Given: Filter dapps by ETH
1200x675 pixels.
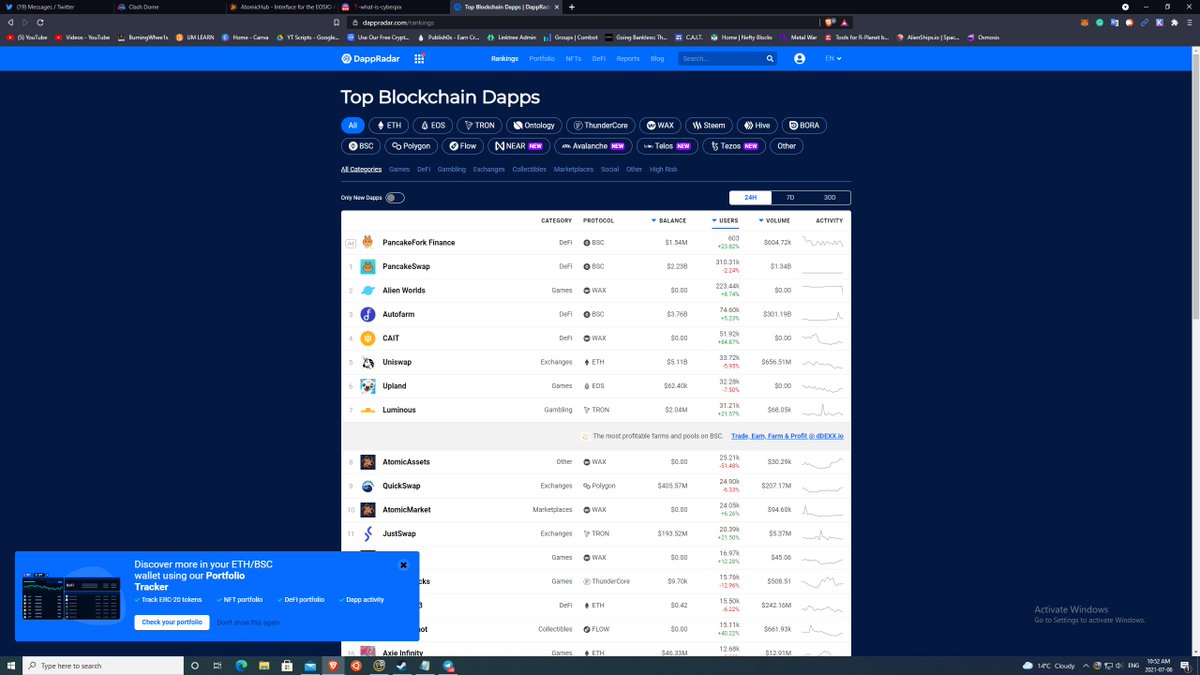Looking at the screenshot, I should 390,125.
